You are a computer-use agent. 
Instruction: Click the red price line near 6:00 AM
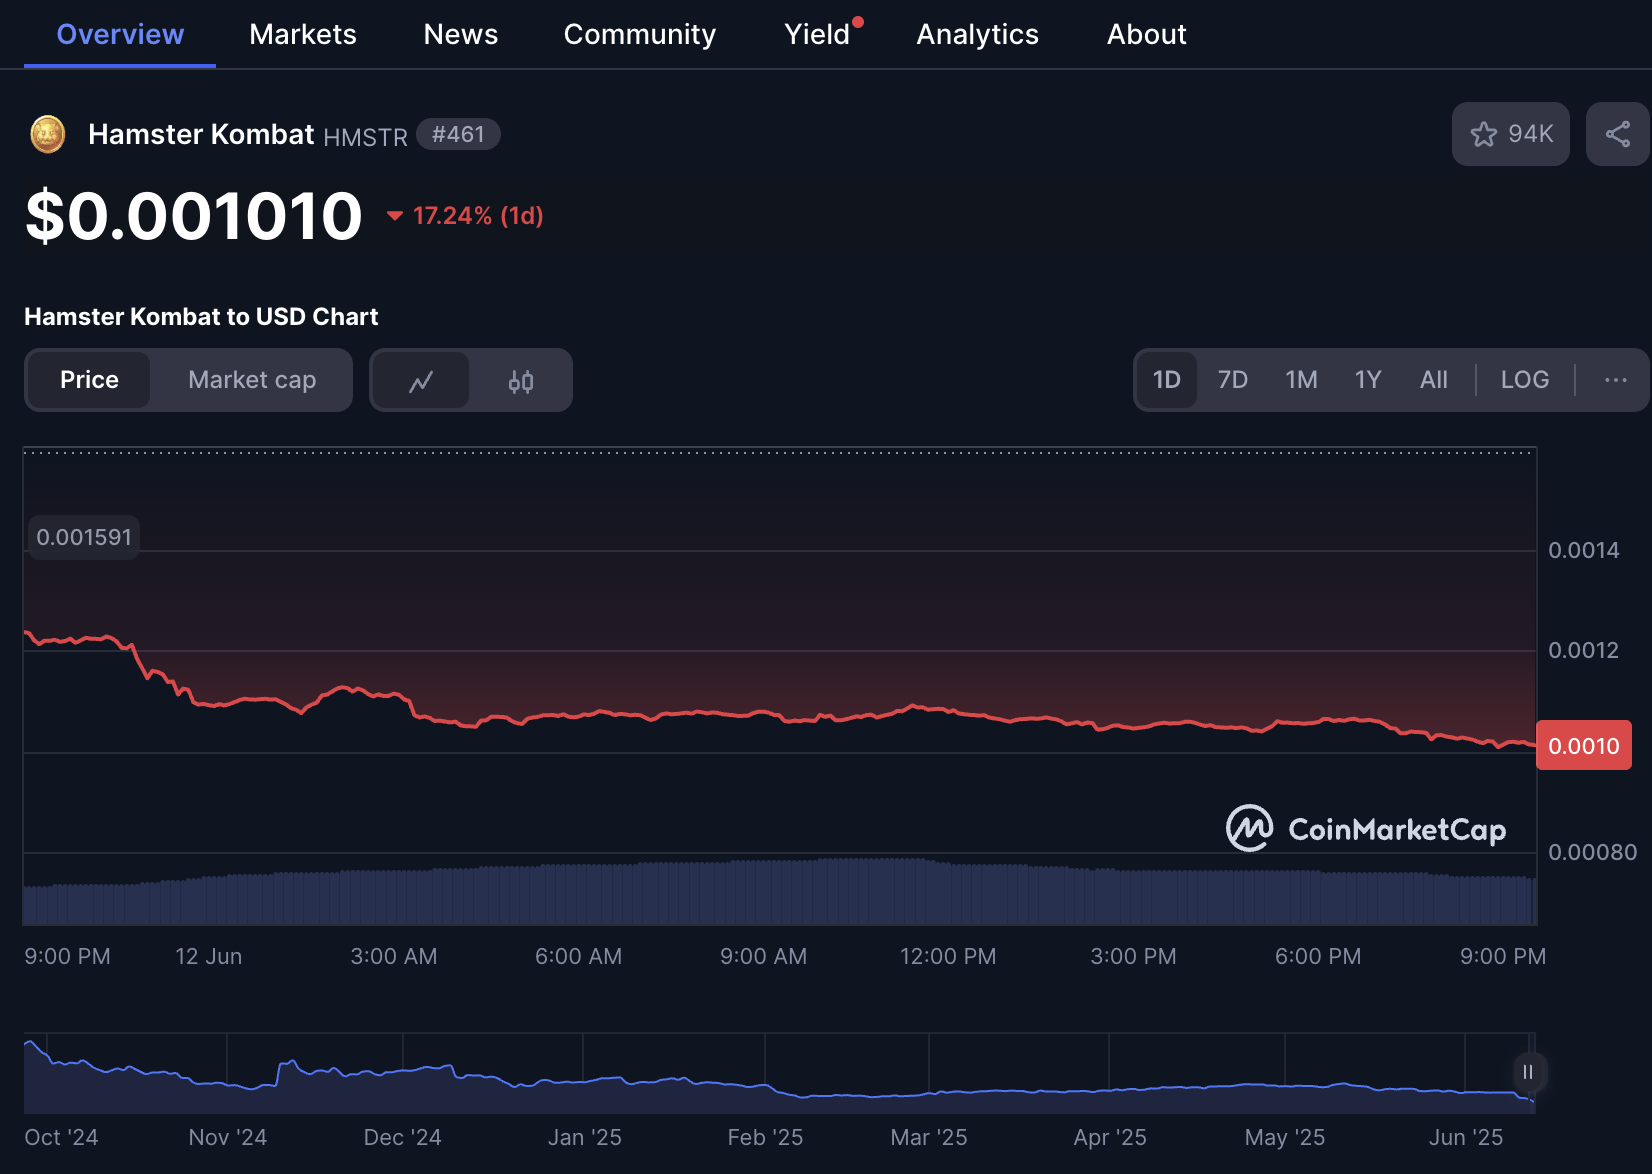[x=578, y=715]
